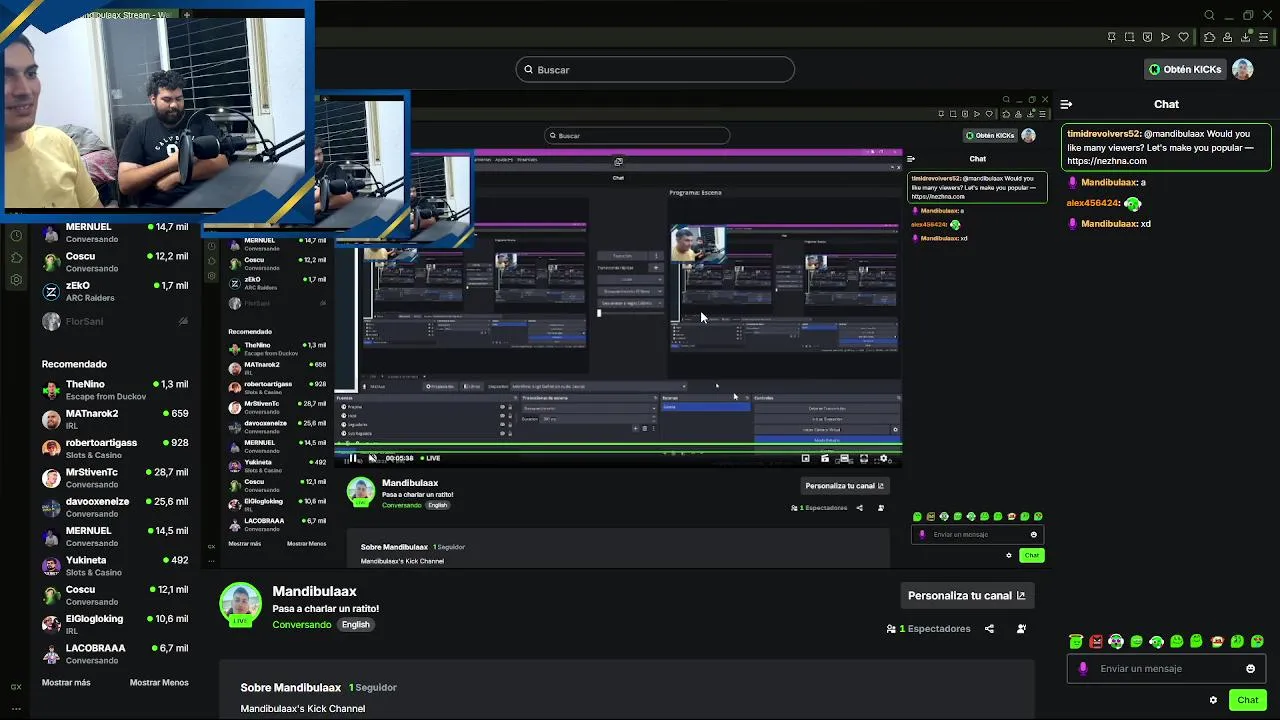
Task: Select the first green emote in main chat
Action: [x=1076, y=642]
